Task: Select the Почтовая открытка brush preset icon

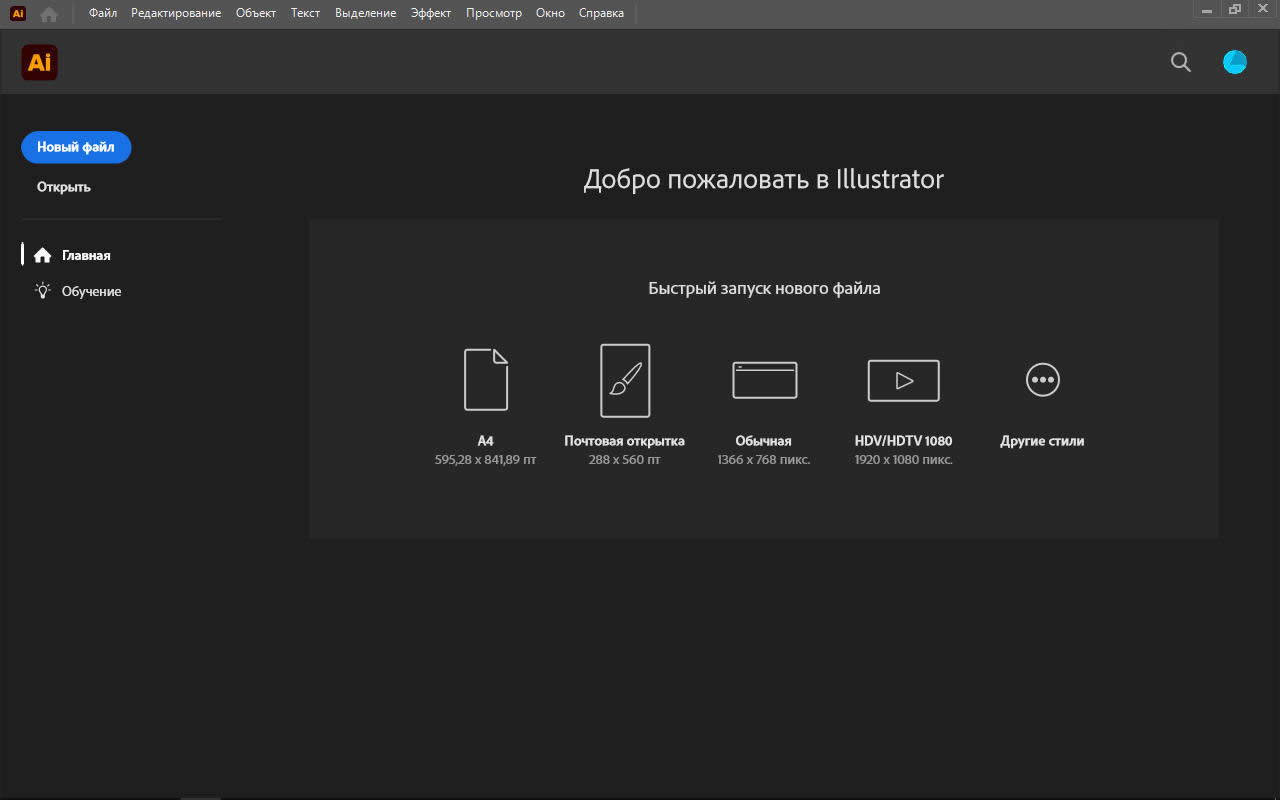Action: tap(625, 380)
